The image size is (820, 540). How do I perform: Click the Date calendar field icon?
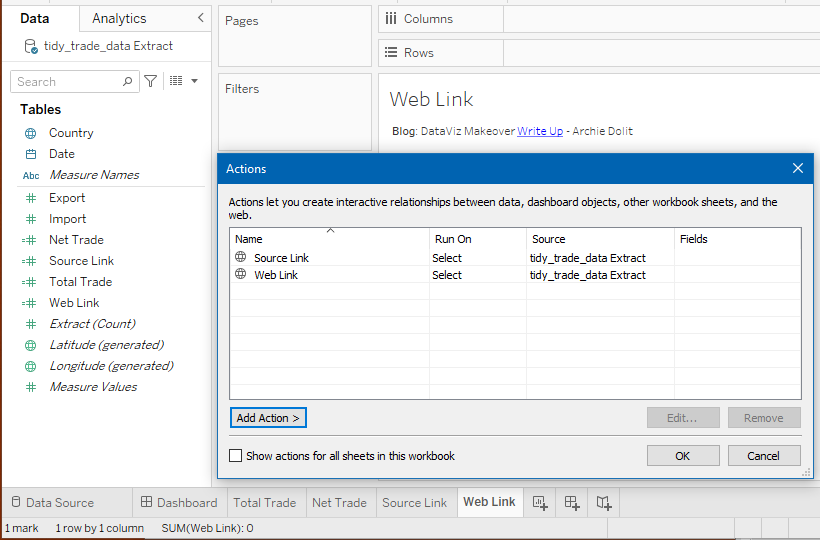click(x=30, y=154)
